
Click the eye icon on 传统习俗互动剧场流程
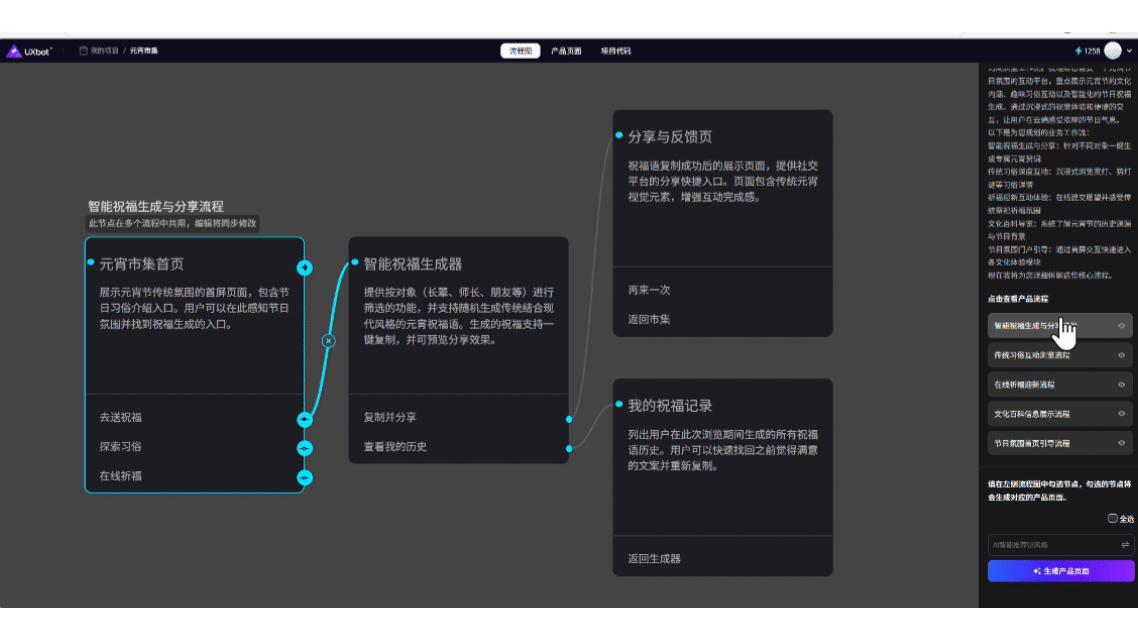coord(1121,355)
